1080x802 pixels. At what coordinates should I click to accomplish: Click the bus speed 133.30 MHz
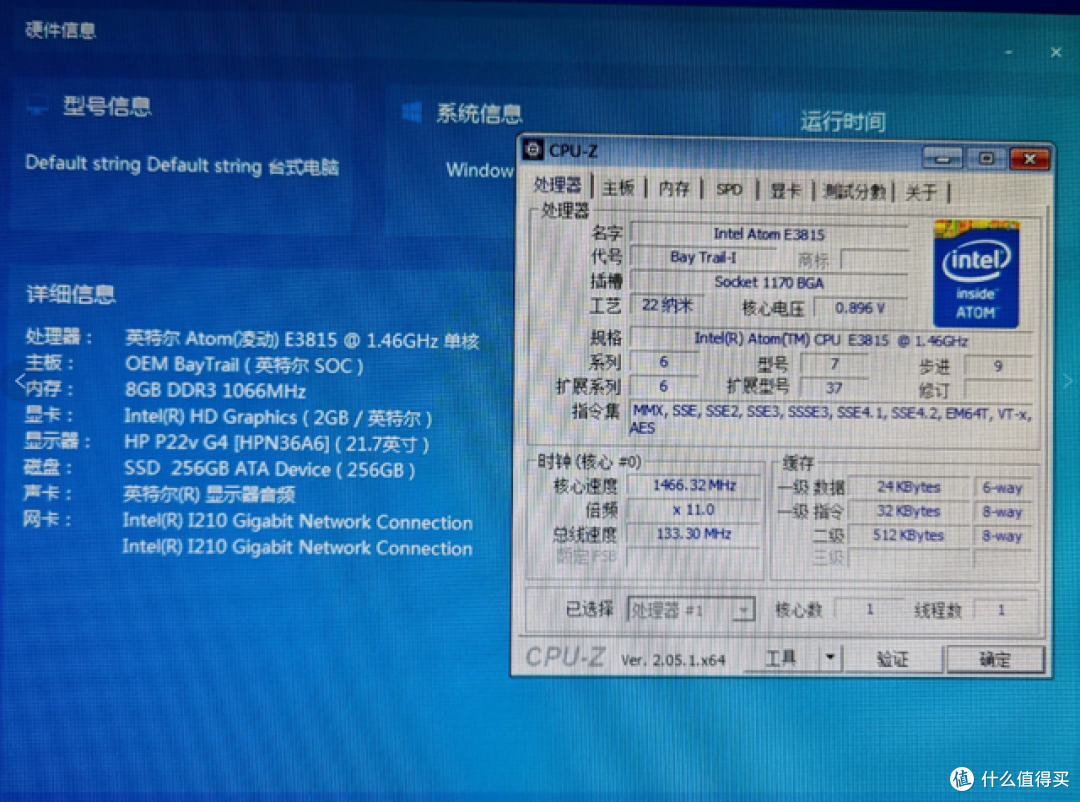click(694, 534)
